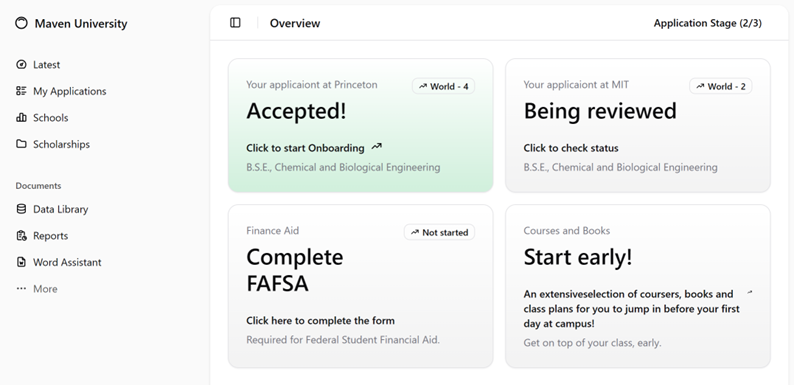Click the Not started status badge

(439, 233)
